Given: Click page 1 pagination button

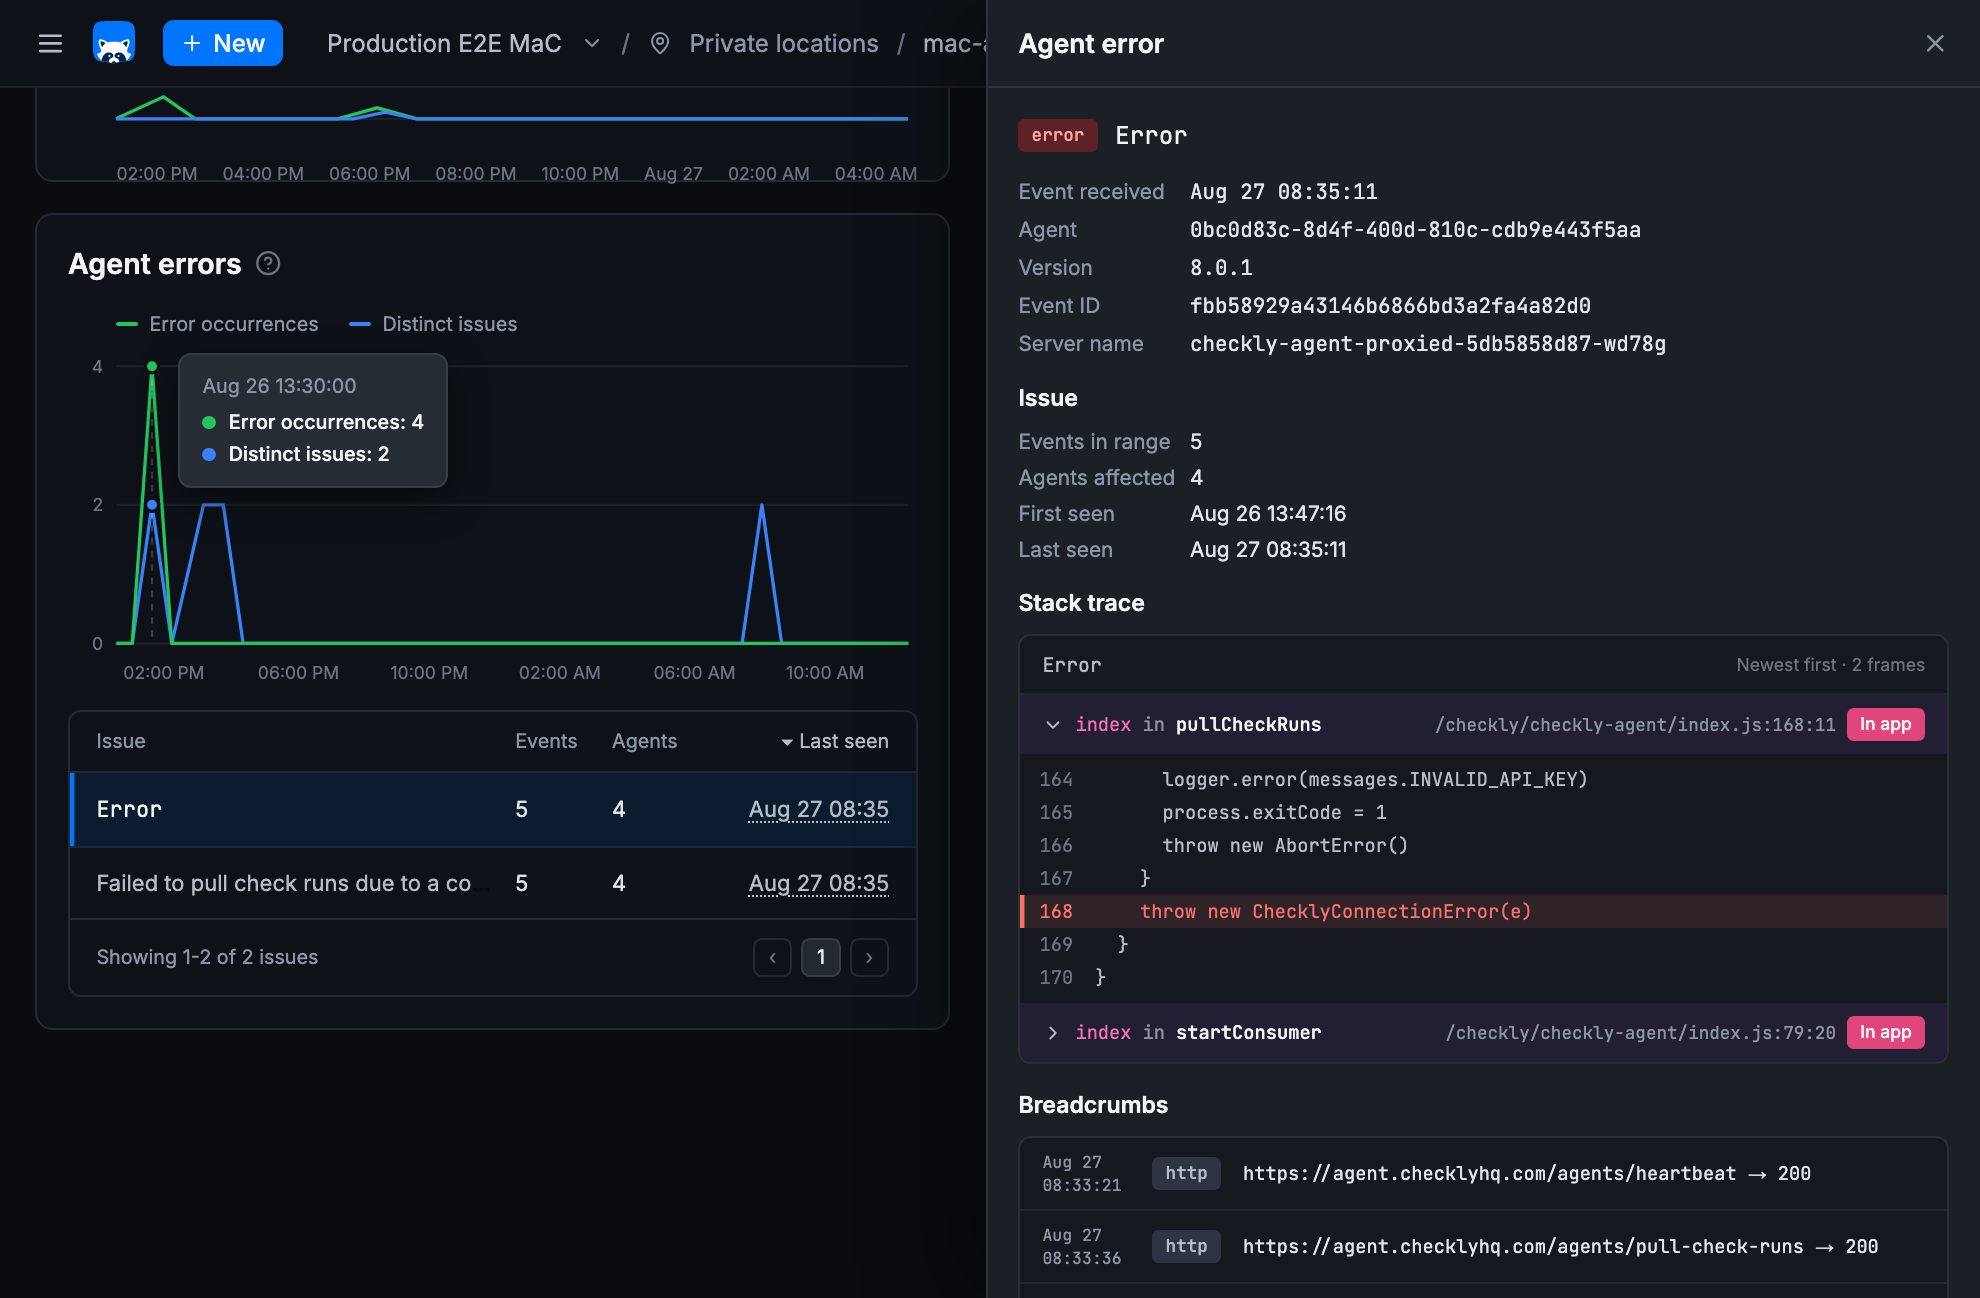Looking at the screenshot, I should pos(821,957).
